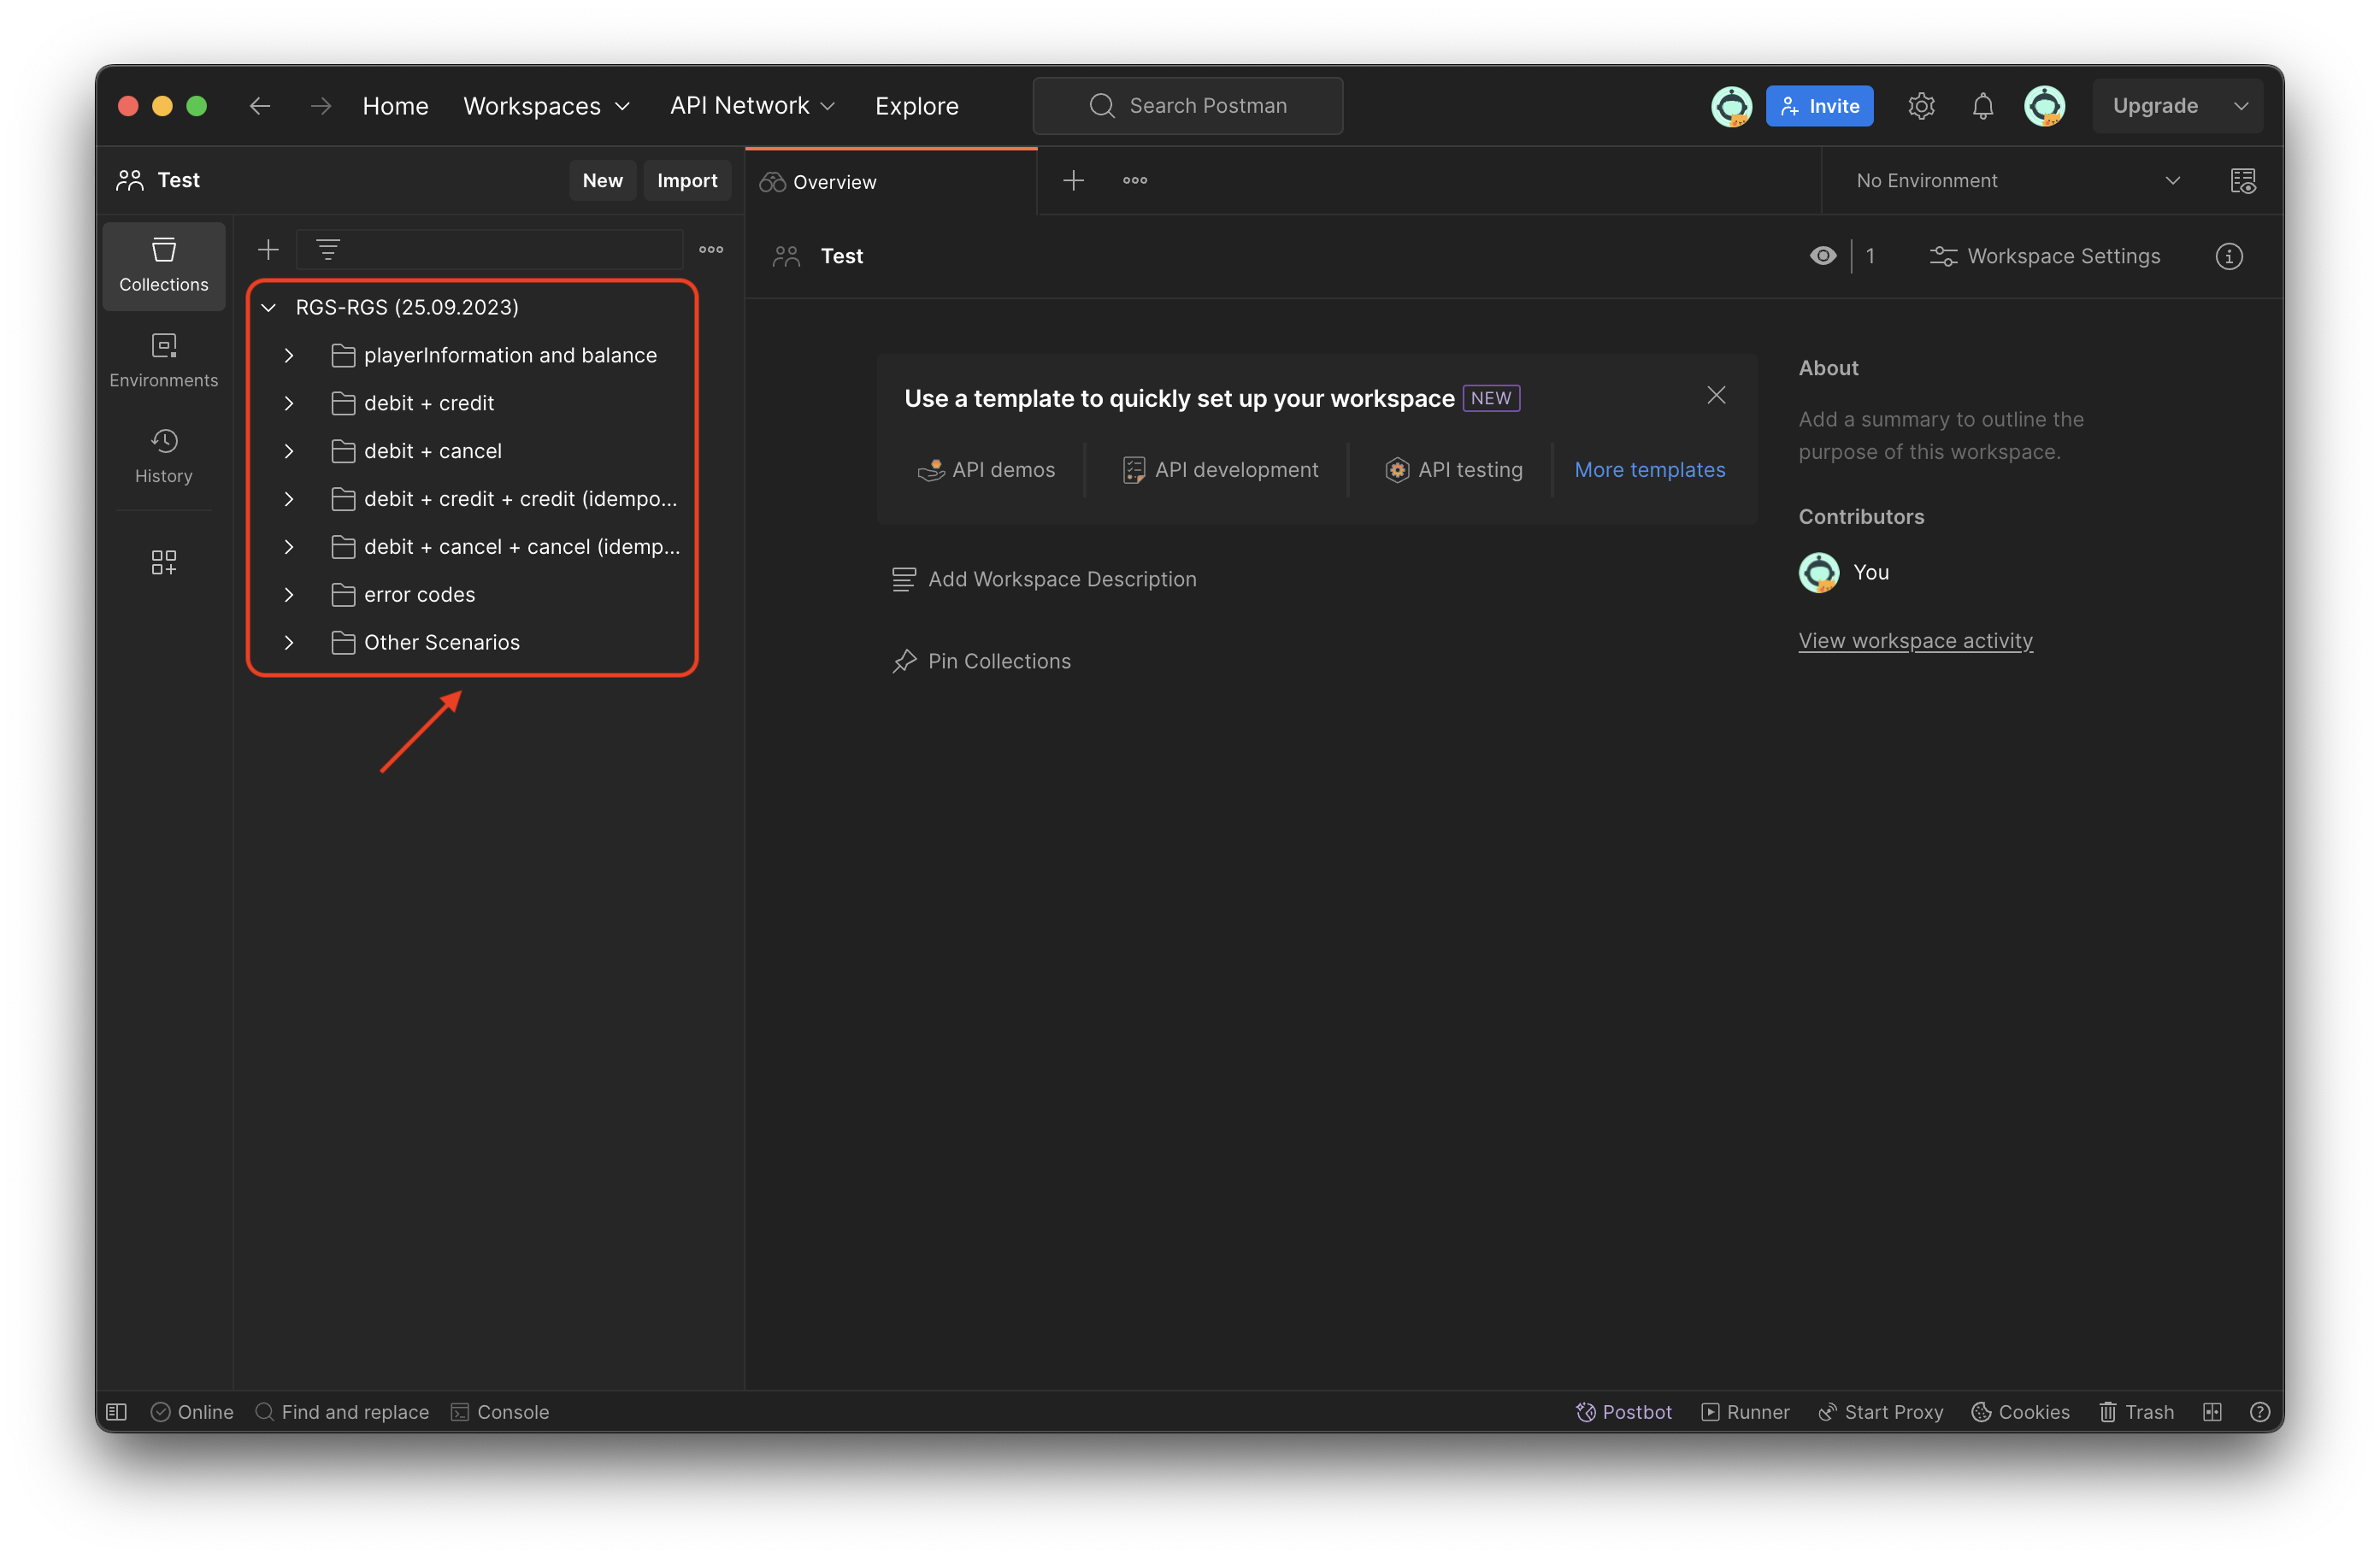This screenshot has width=2380, height=1559.
Task: Open Postbot in the status bar
Action: (1623, 1411)
